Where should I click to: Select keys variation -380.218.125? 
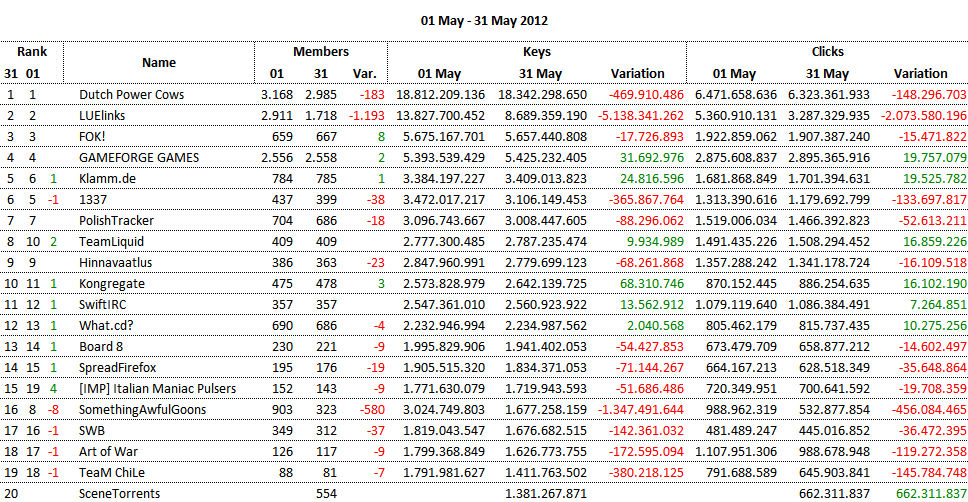coord(646,472)
